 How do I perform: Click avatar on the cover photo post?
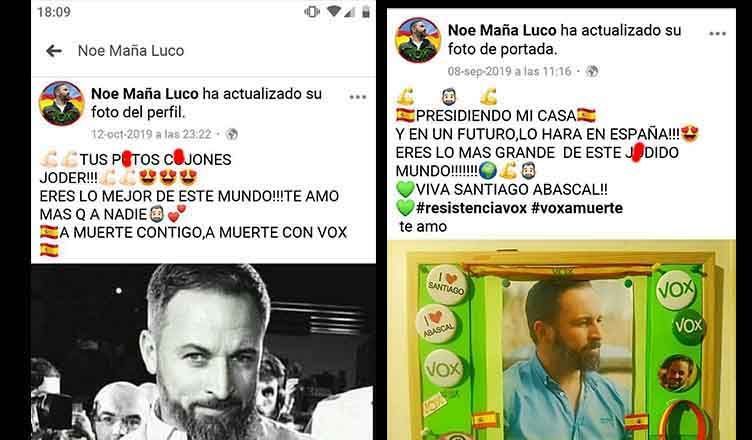pyautogui.click(x=418, y=40)
